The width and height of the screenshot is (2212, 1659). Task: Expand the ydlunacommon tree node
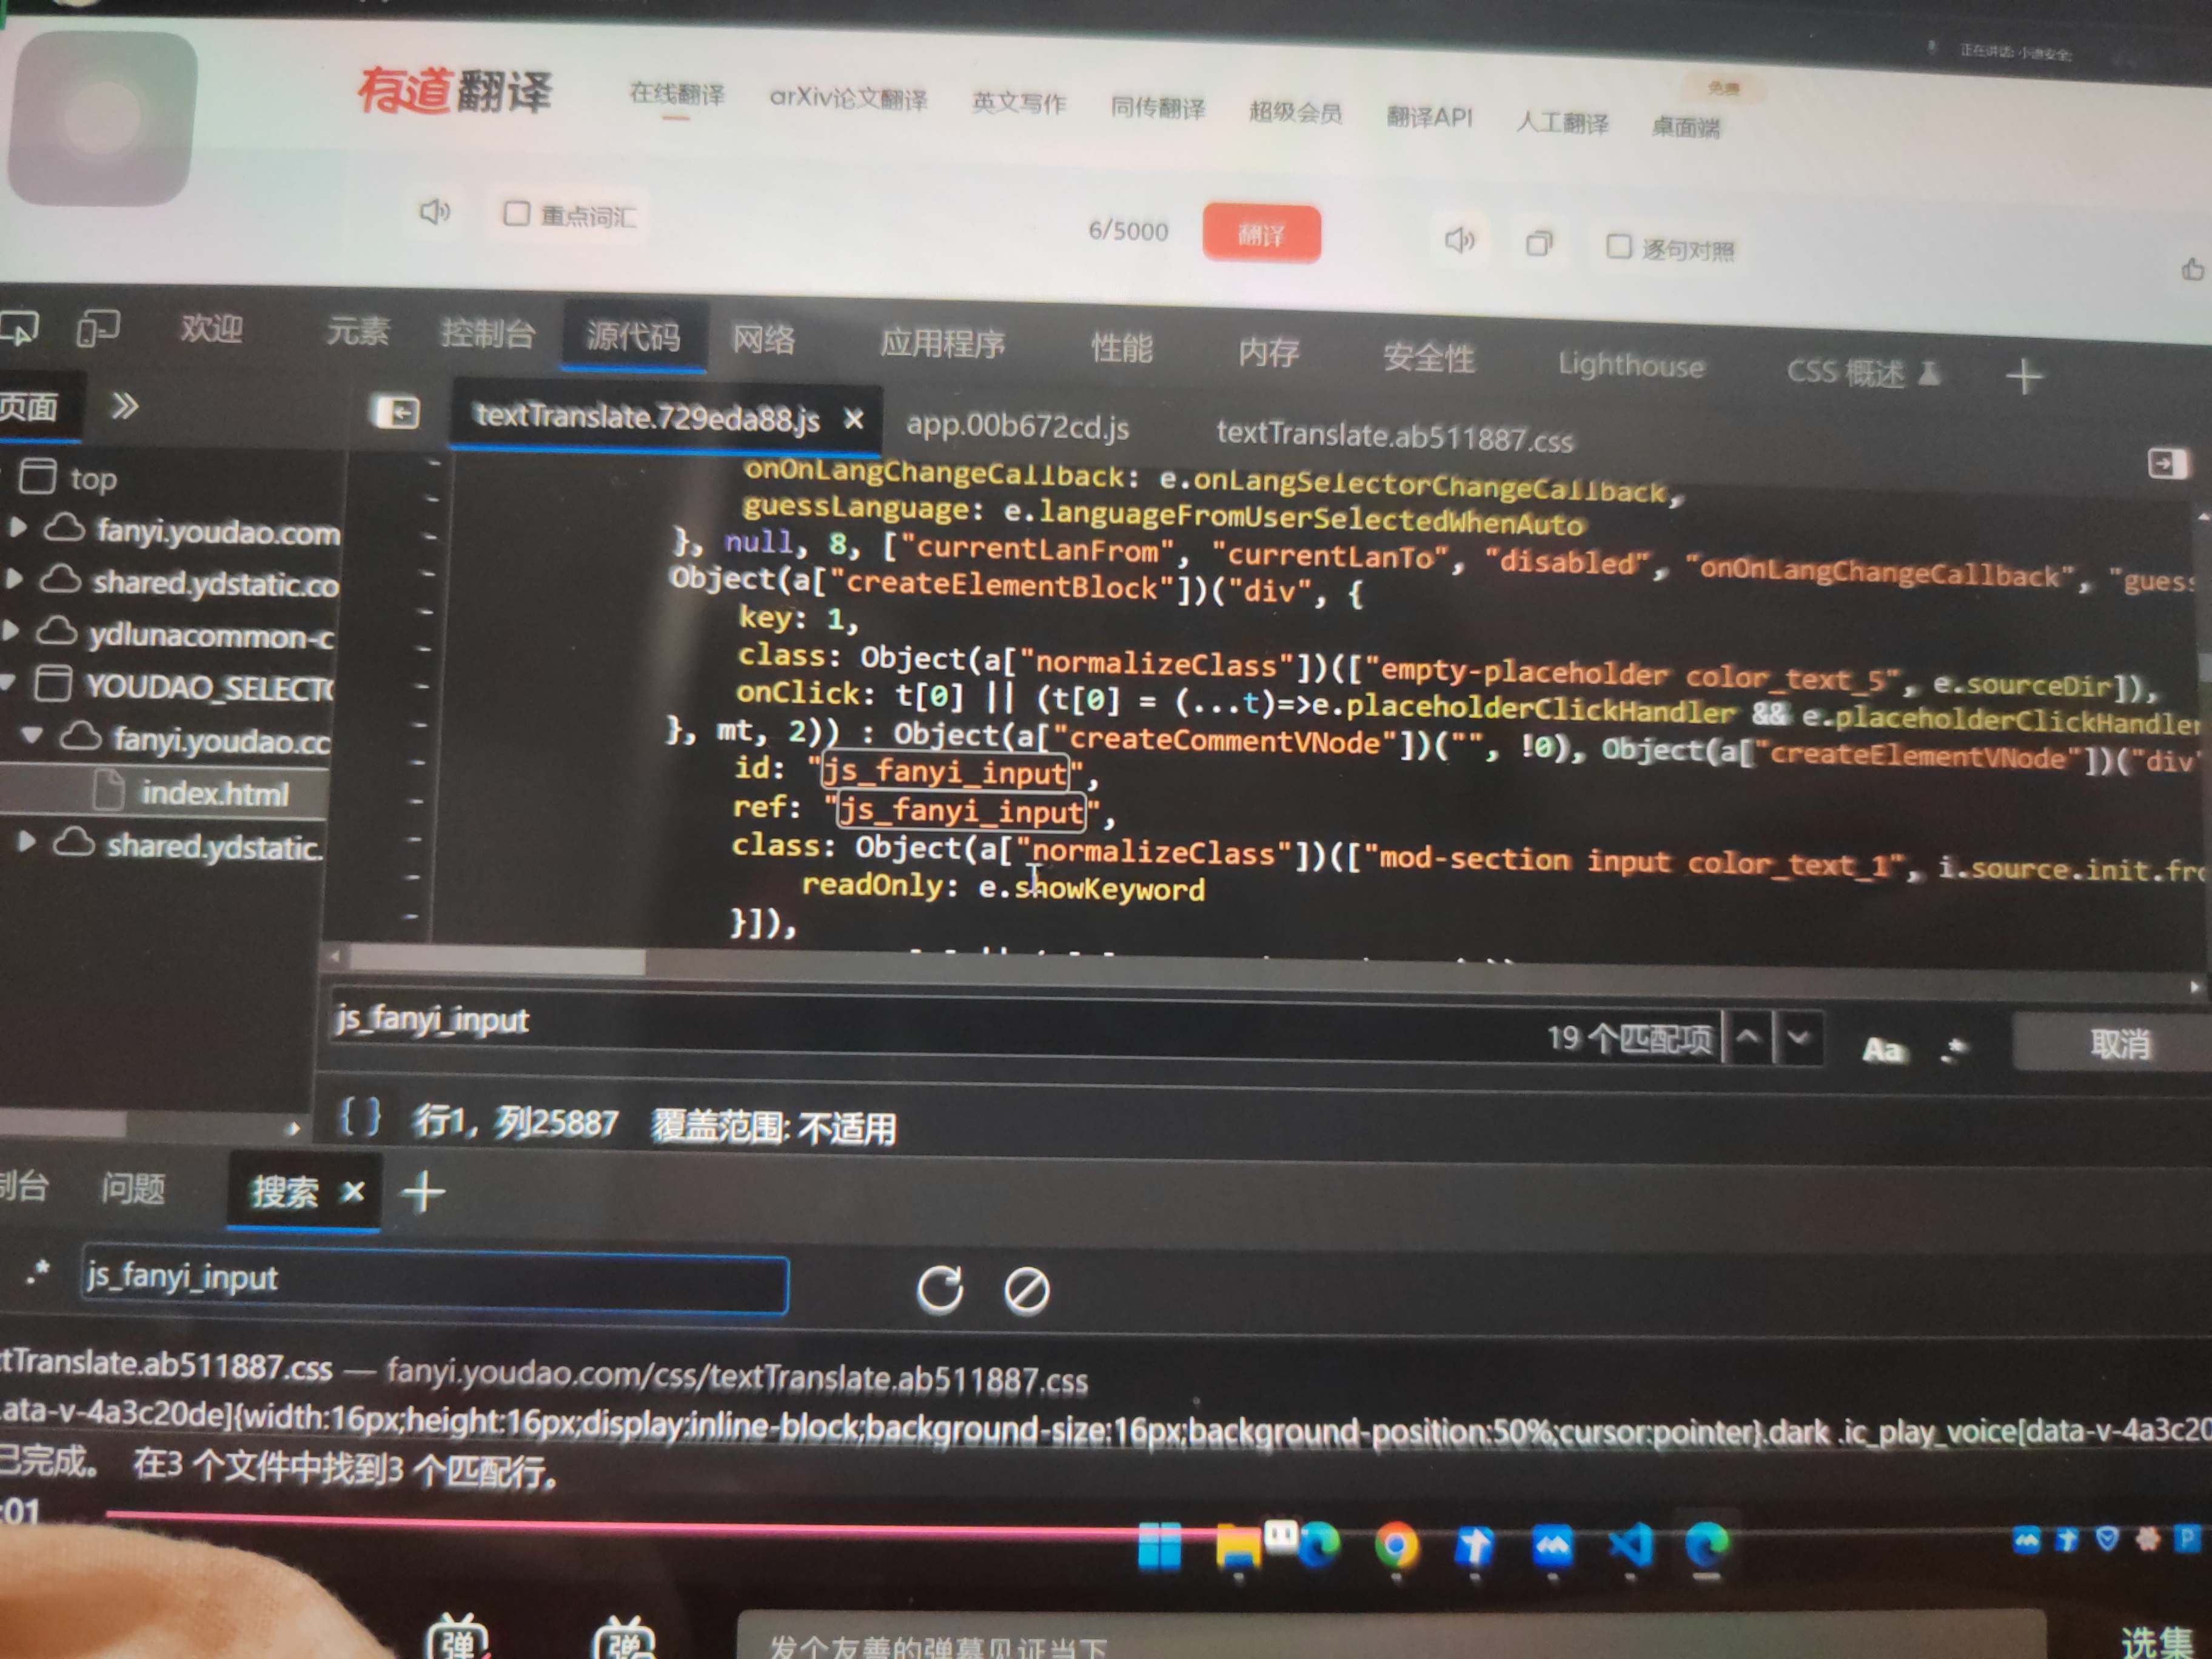pyautogui.click(x=10, y=630)
